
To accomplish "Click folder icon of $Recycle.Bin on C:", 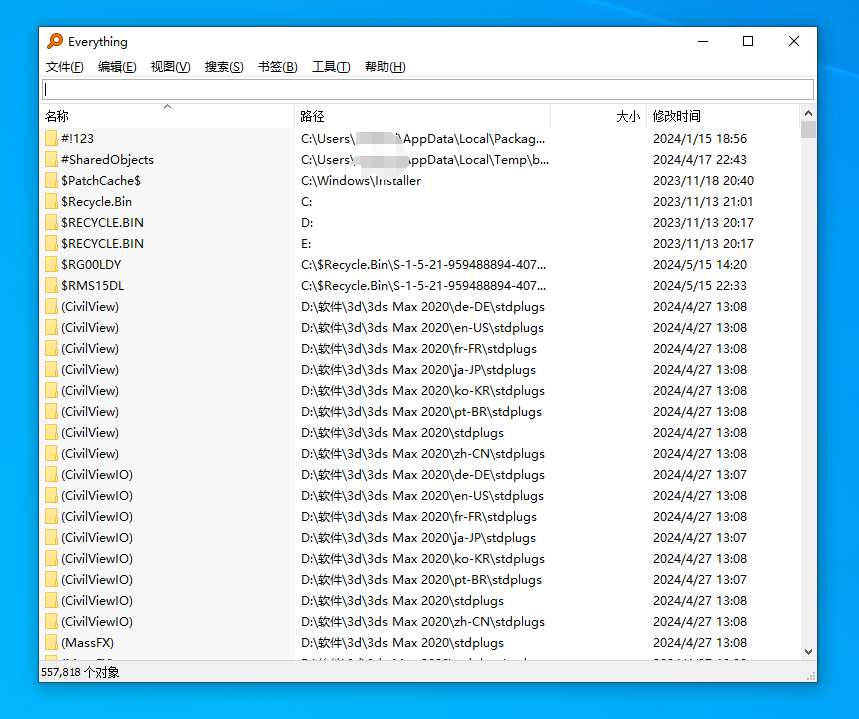I will click(51, 202).
